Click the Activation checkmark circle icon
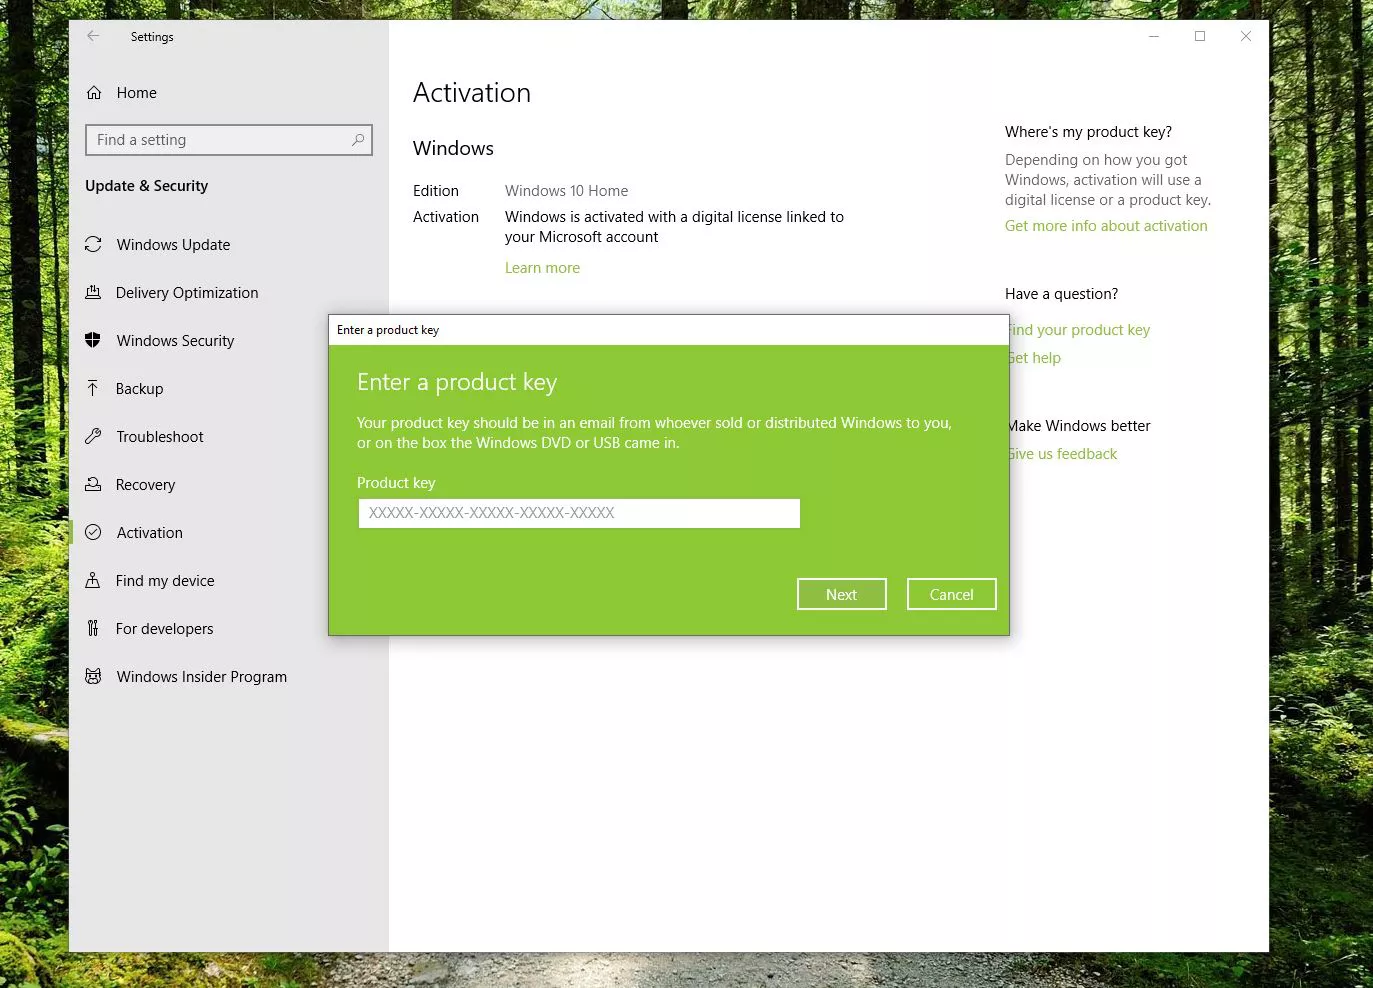This screenshot has height=988, width=1373. click(x=93, y=532)
